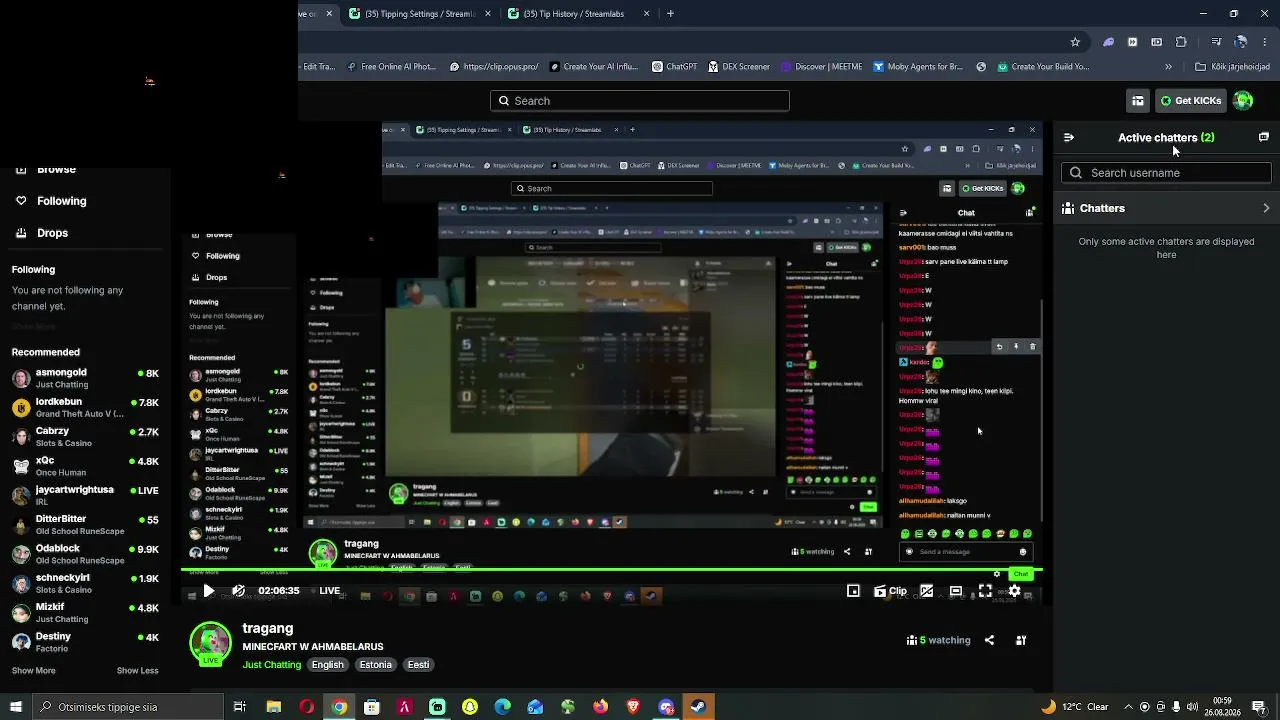Pop out the chat window icon
Viewport: 1280px width, 720px height.
pyautogui.click(x=1264, y=137)
